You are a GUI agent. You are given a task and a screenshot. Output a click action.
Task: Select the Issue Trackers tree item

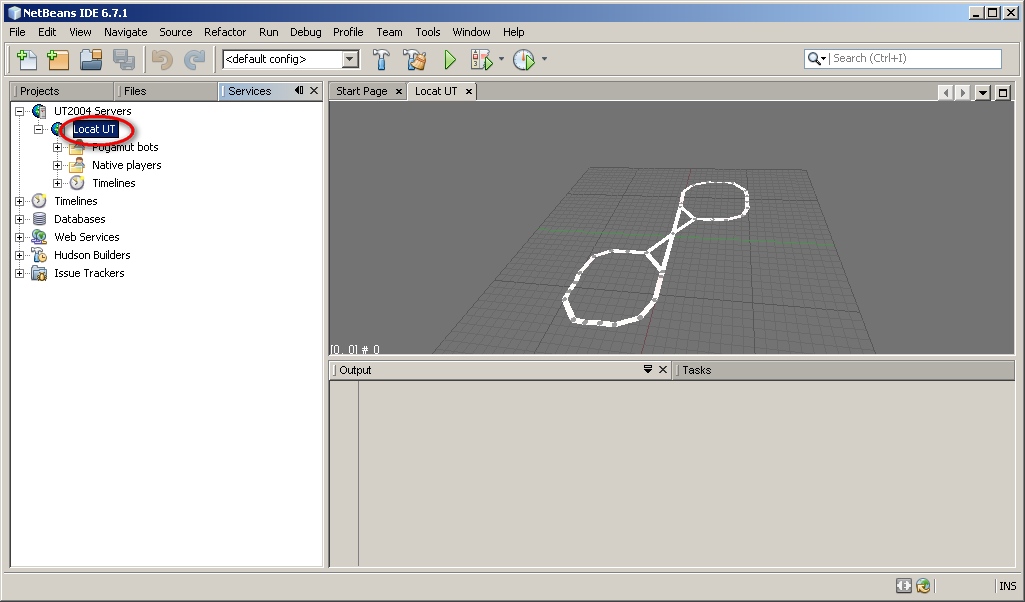tap(89, 273)
